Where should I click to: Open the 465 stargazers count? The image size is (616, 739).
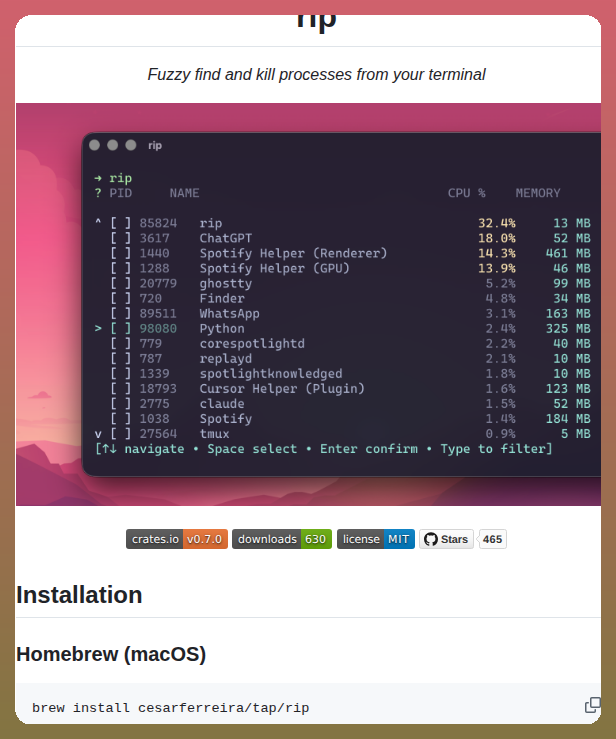pos(492,539)
